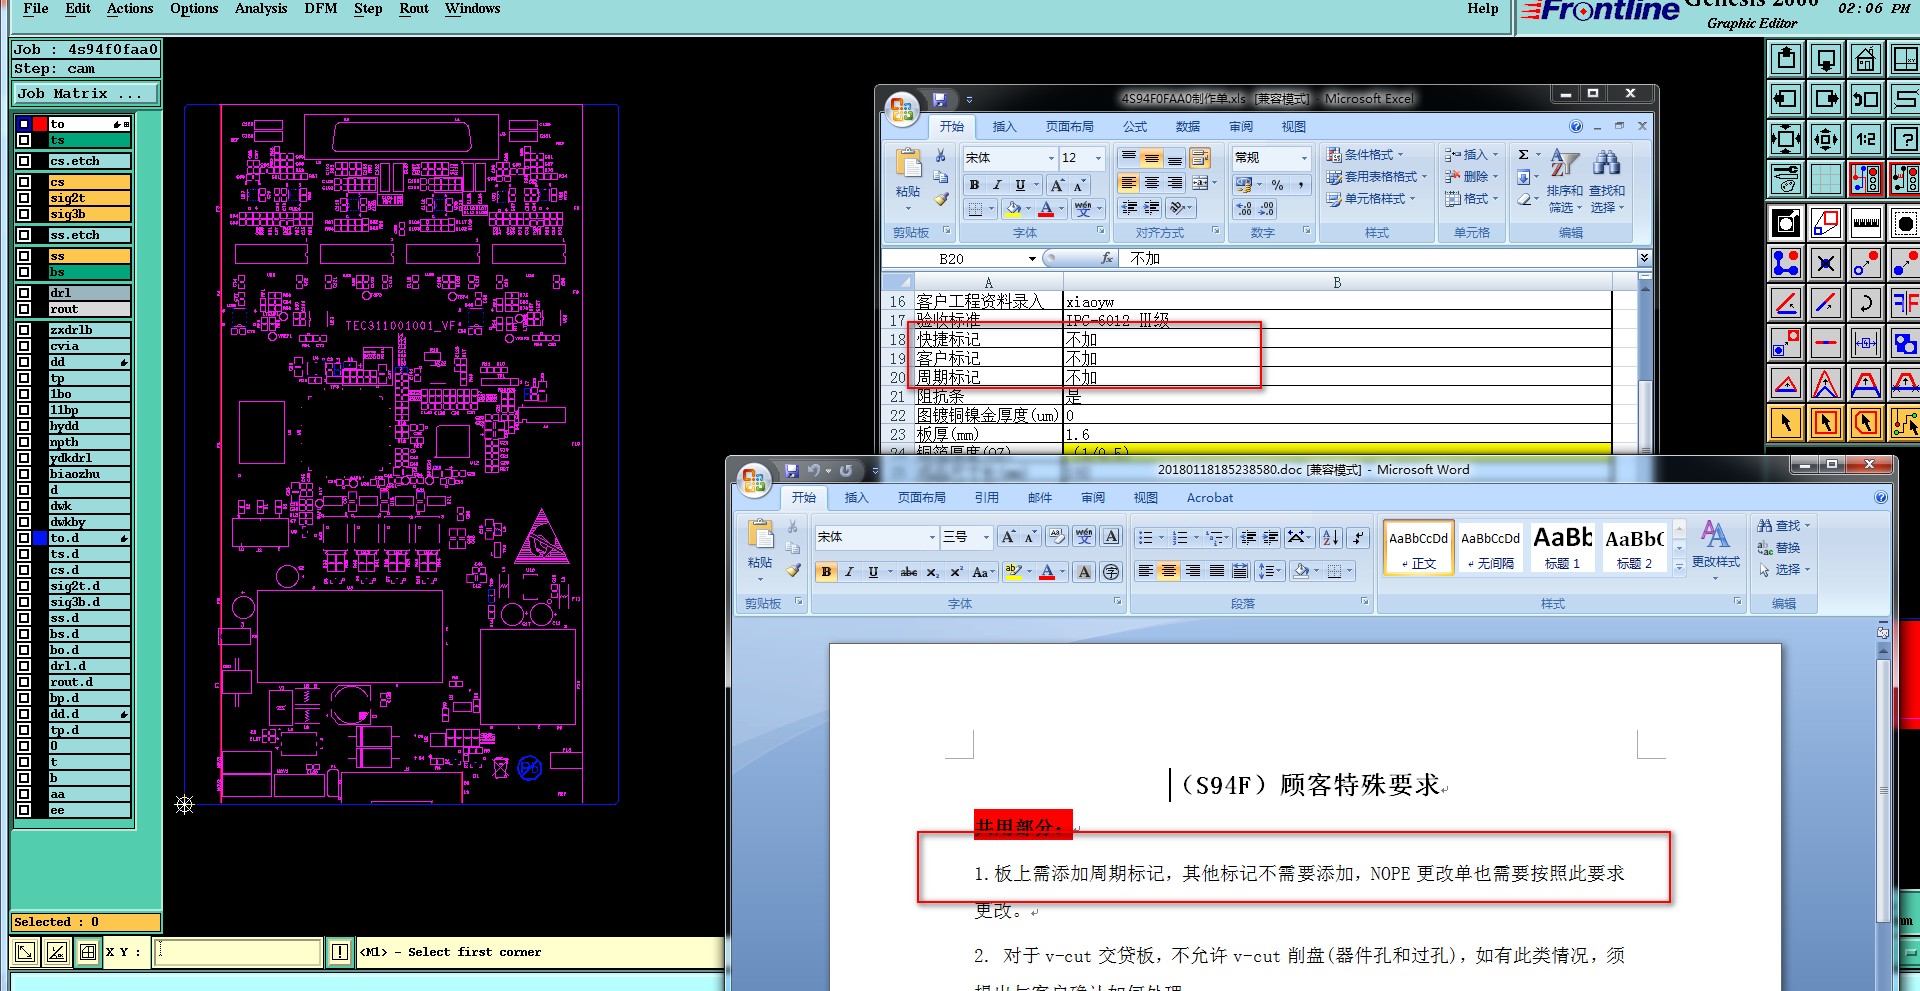Open the graphic options wrench and palette icon
This screenshot has height=991, width=1920.
(x=1786, y=179)
